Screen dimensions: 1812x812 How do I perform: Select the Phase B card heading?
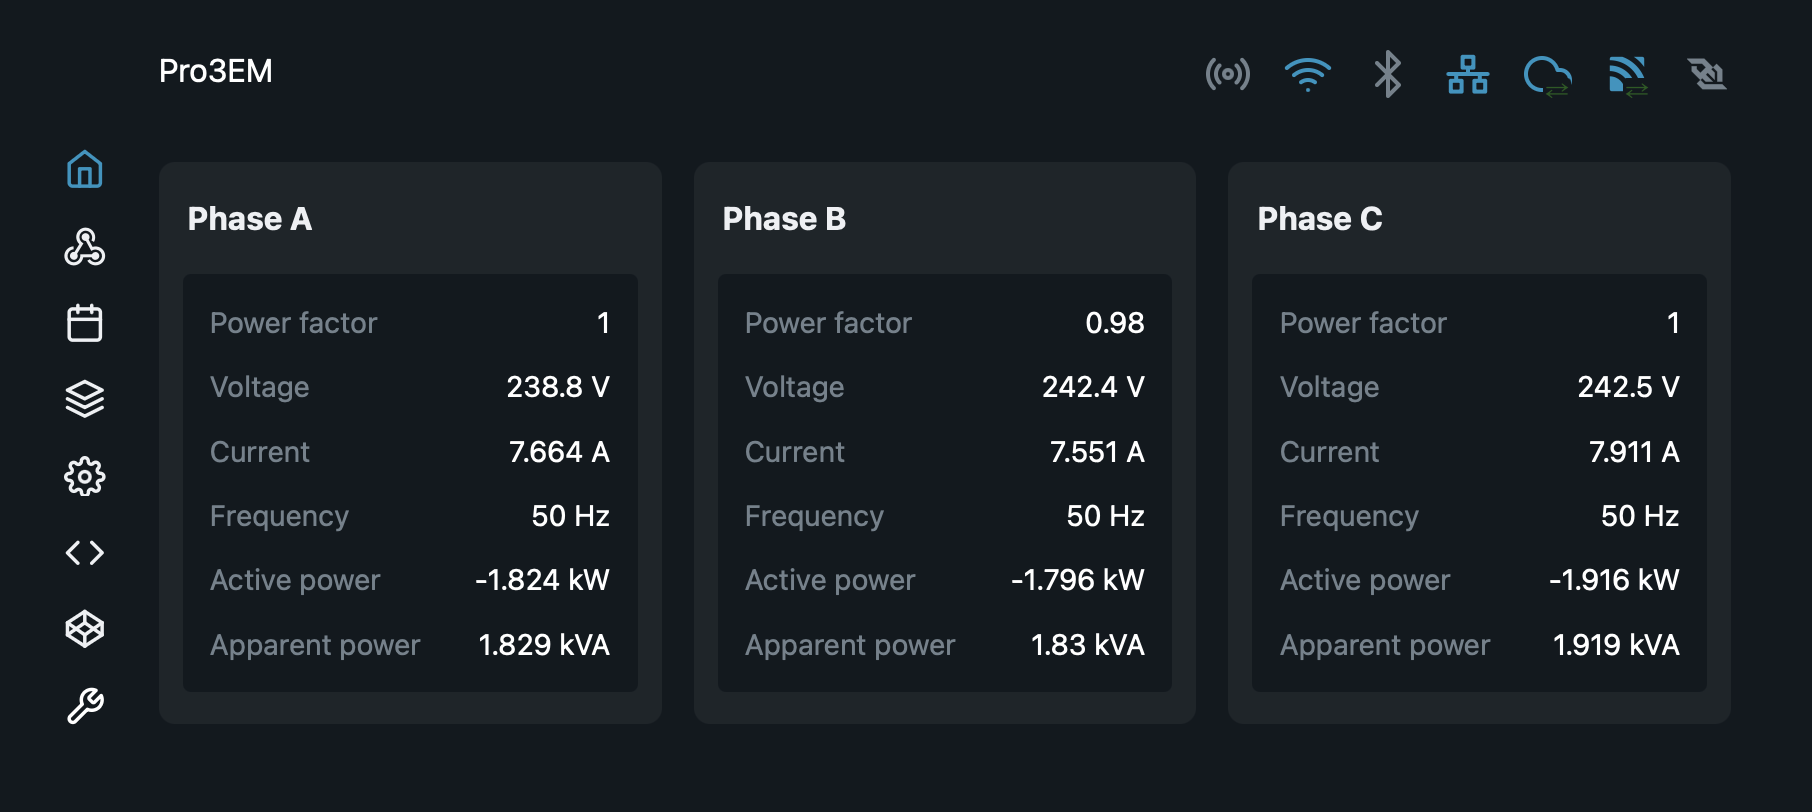point(784,219)
